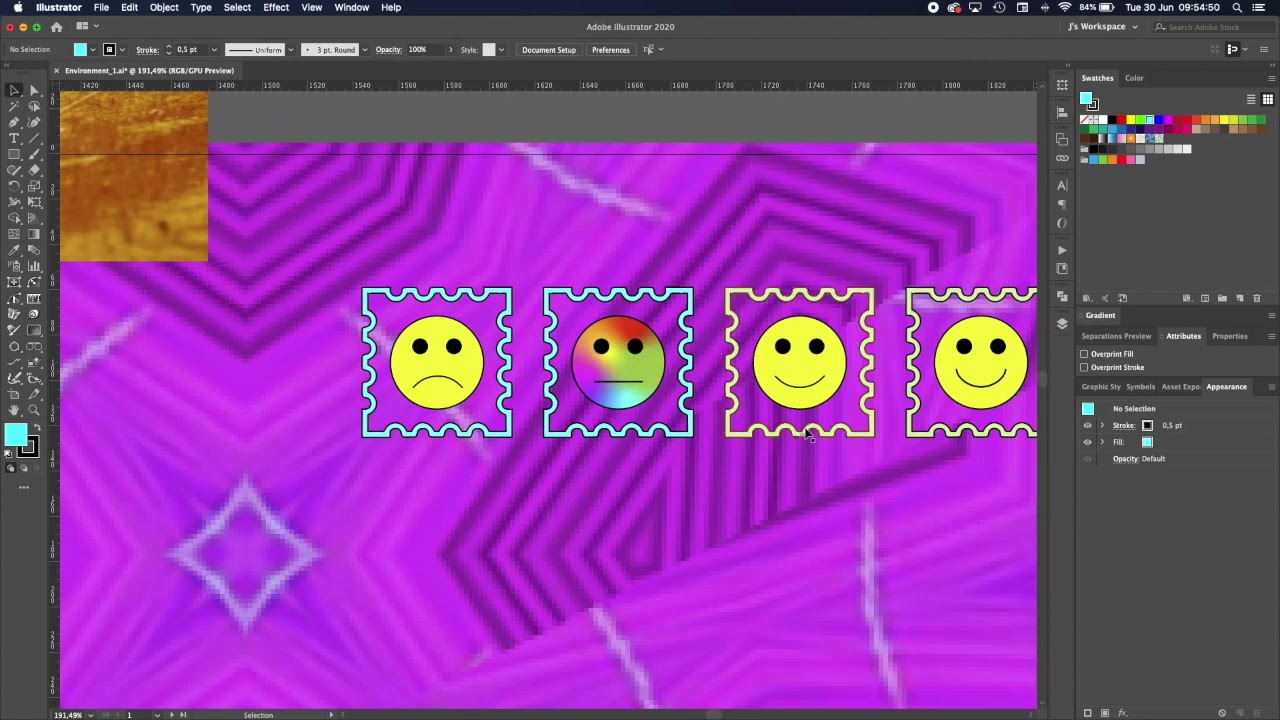The width and height of the screenshot is (1280, 720).
Task: Open the stroke weight dropdown
Action: pos(213,49)
